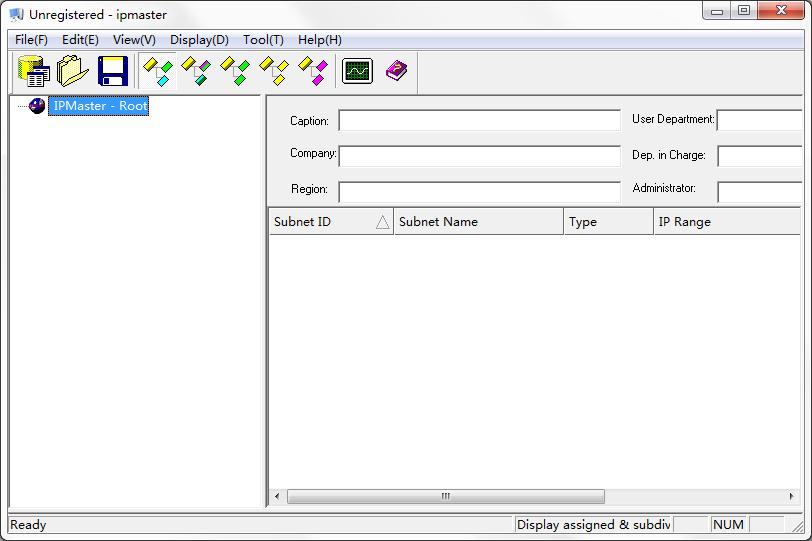Open the monitor graph tool icon

[357, 71]
